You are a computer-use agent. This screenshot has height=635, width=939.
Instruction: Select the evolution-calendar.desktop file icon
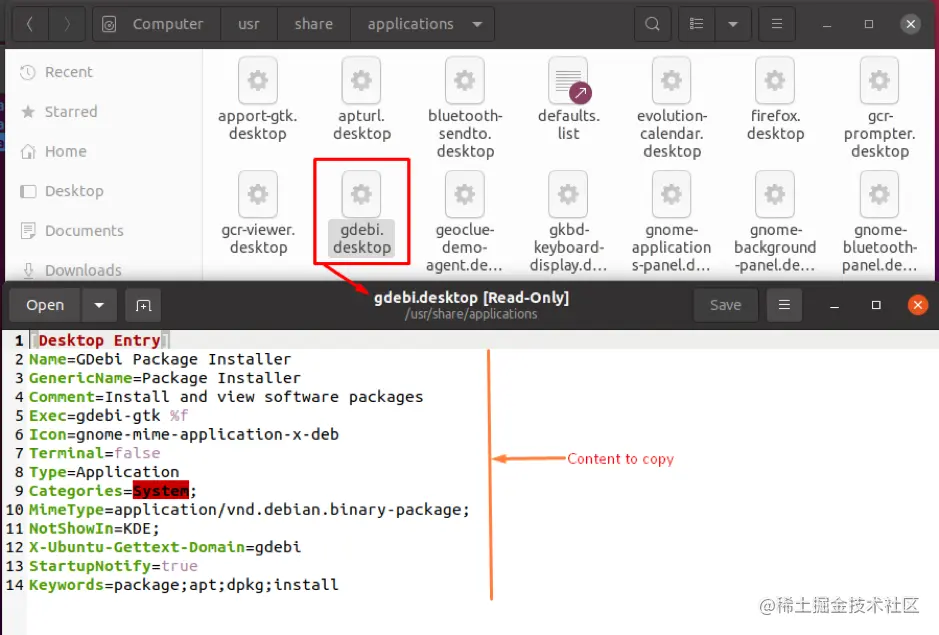[671, 80]
